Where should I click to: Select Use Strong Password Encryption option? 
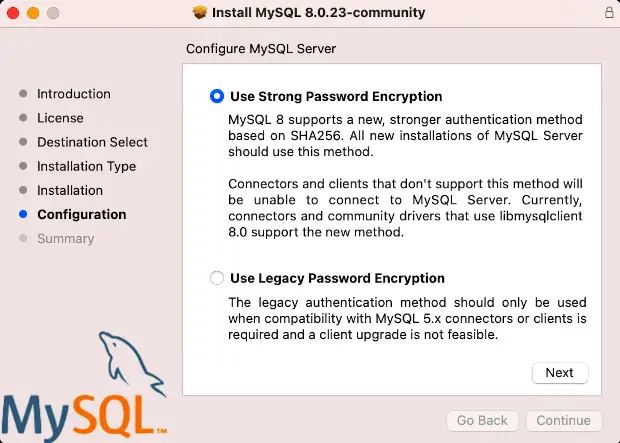217,97
